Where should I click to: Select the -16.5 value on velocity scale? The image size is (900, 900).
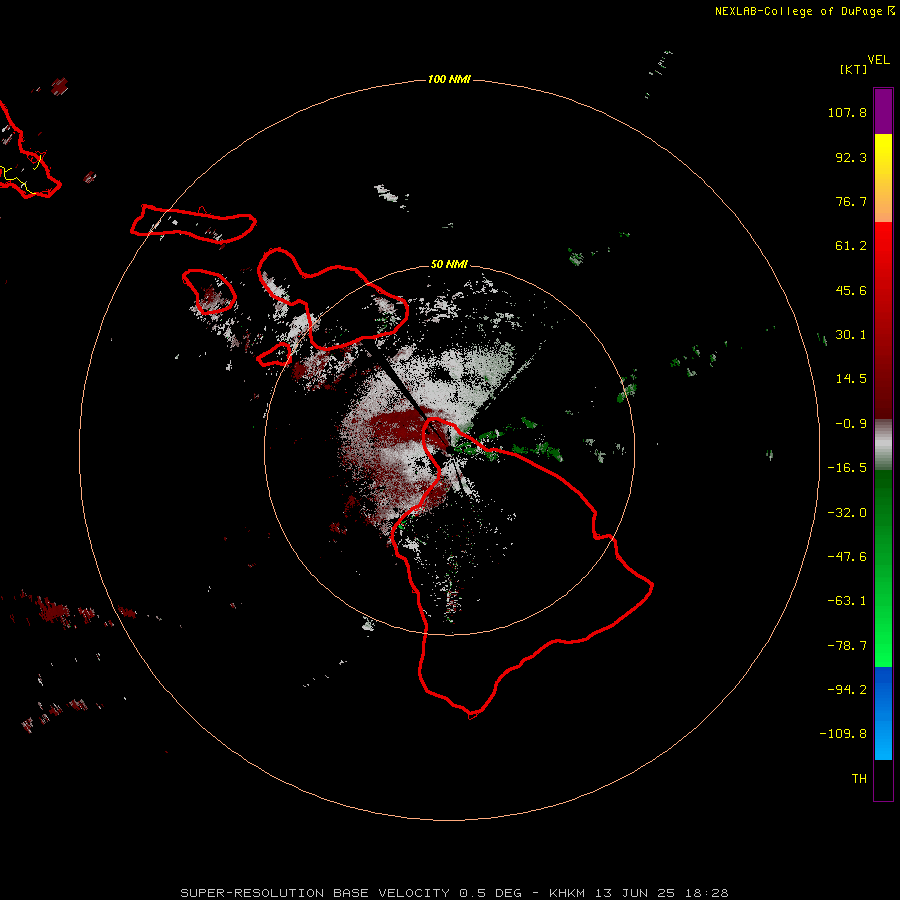point(847,468)
